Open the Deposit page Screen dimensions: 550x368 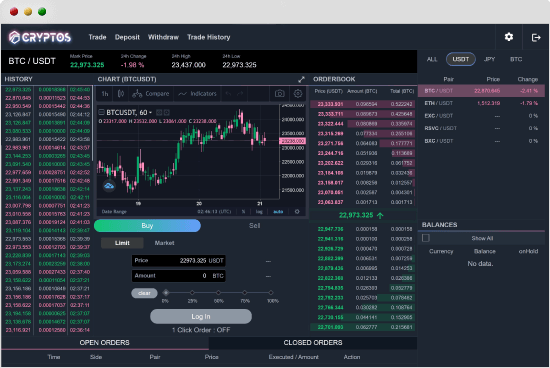pos(127,37)
